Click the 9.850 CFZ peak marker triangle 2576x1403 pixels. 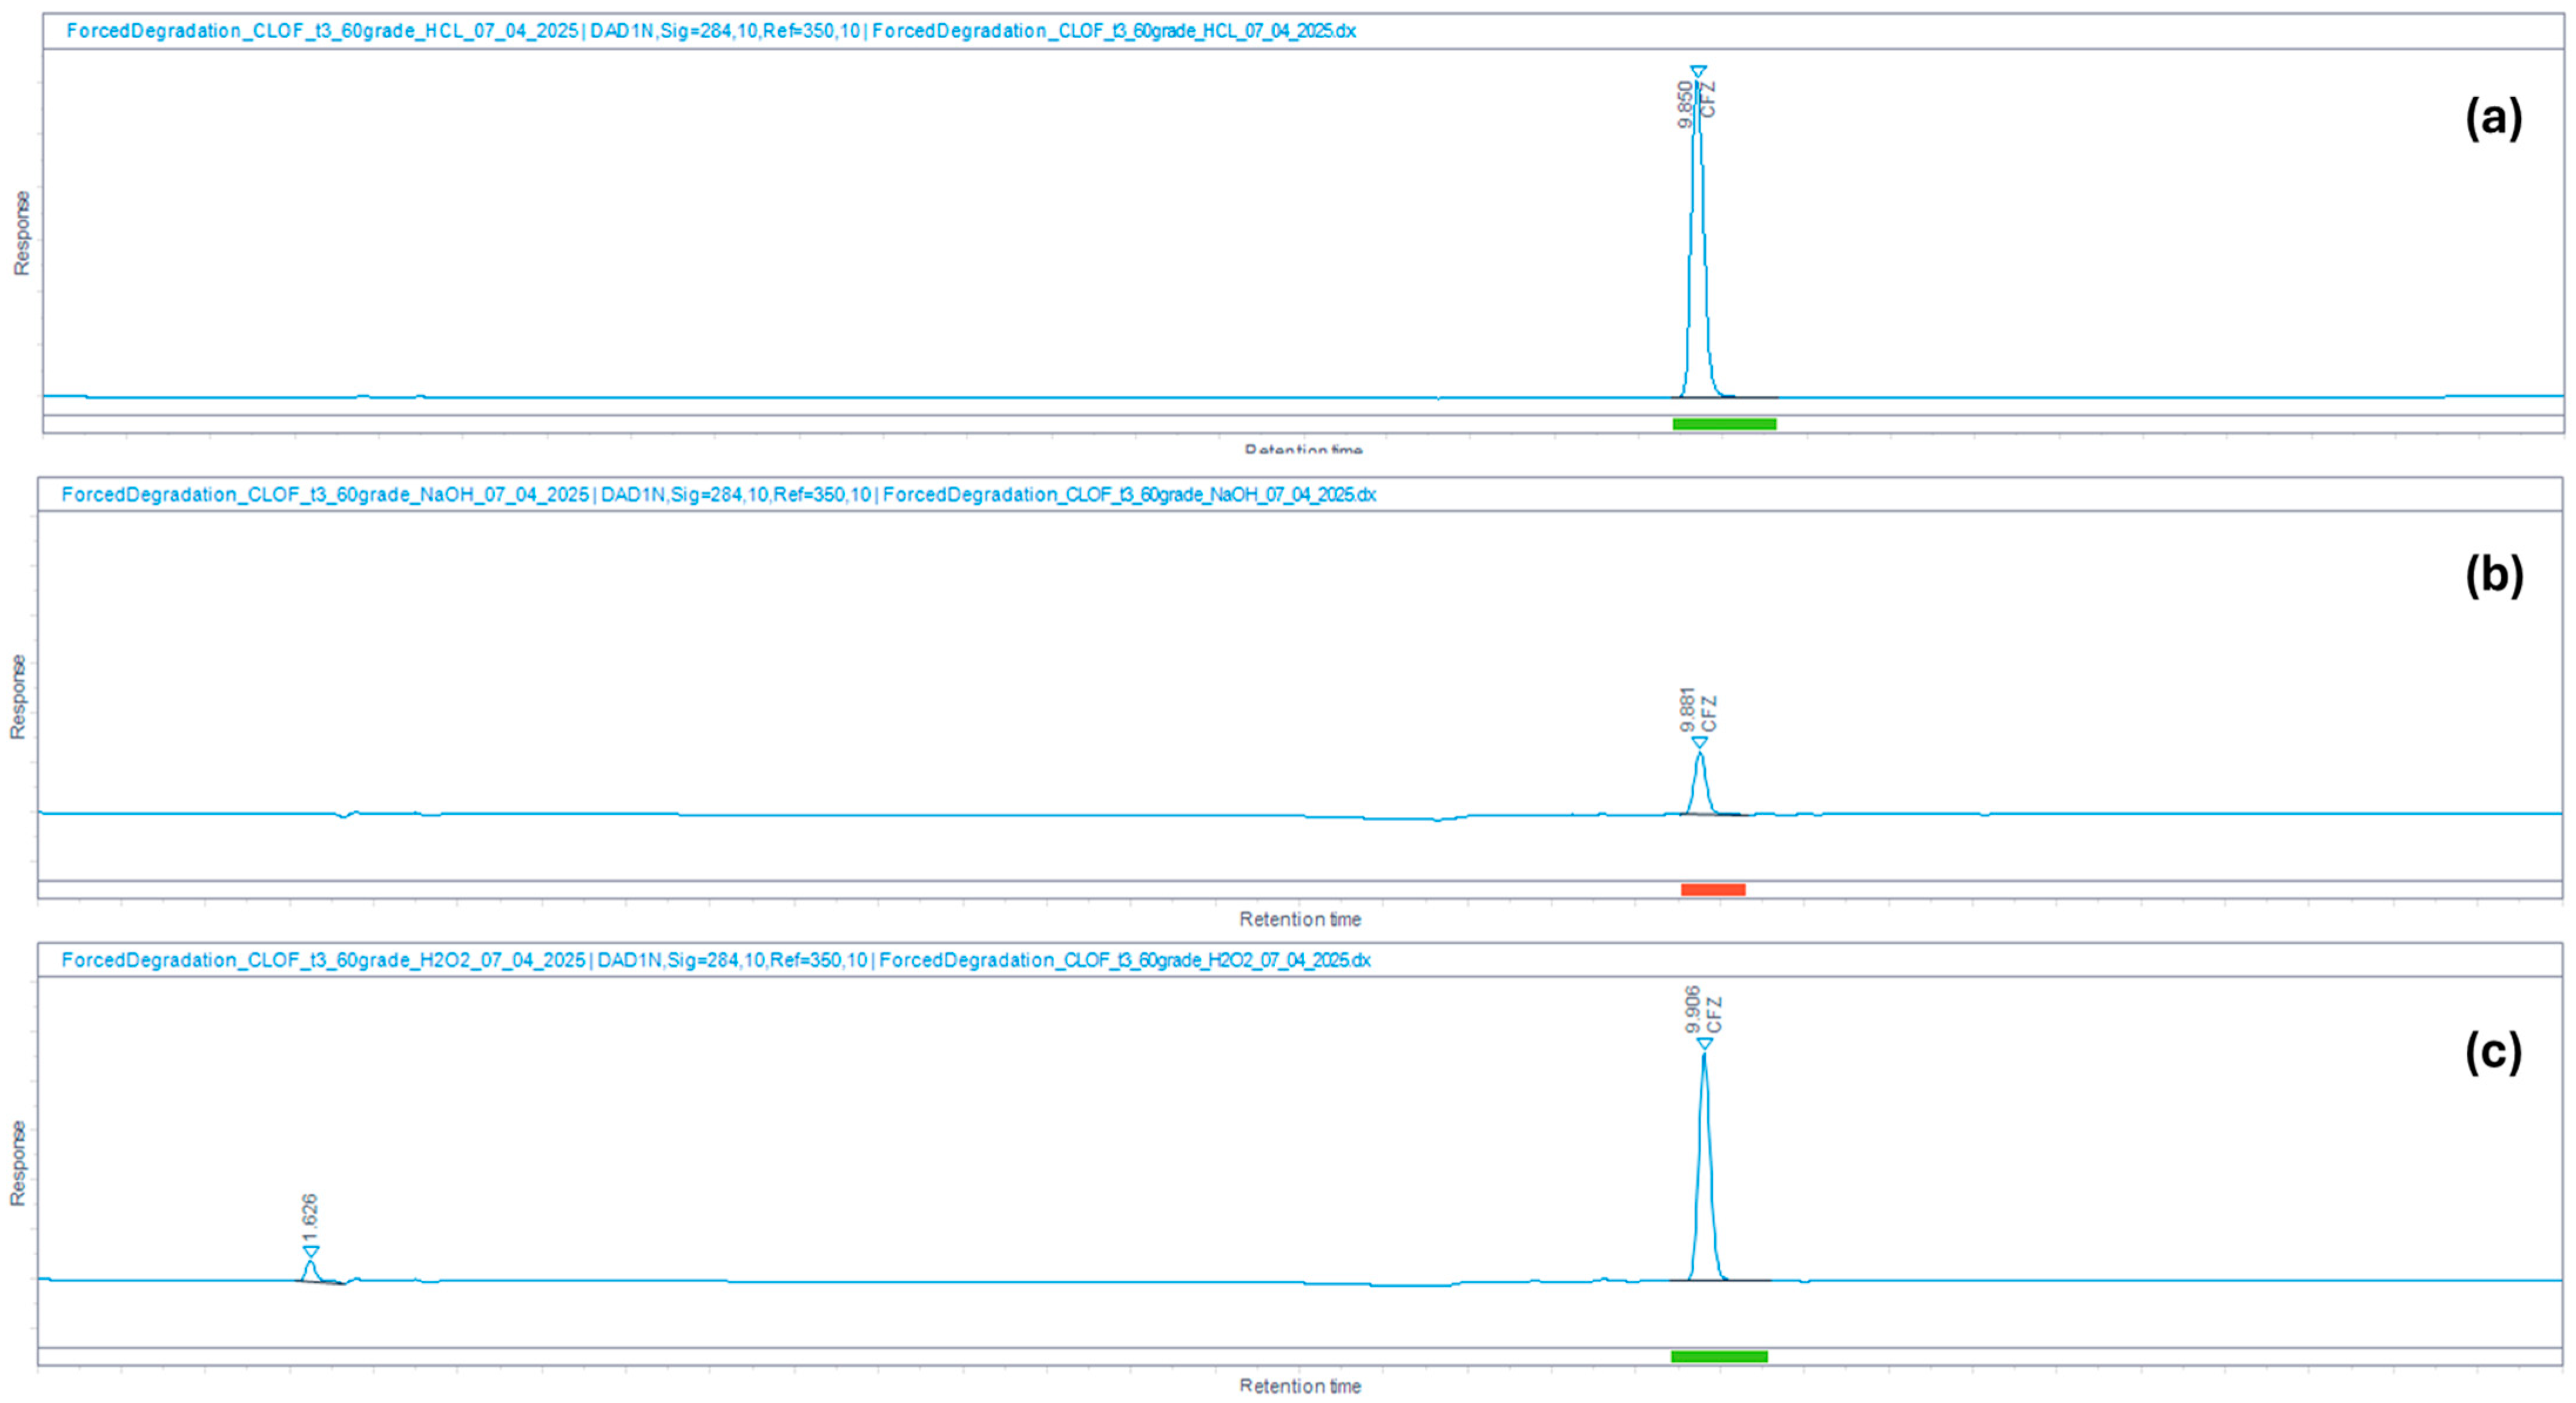(x=1698, y=71)
